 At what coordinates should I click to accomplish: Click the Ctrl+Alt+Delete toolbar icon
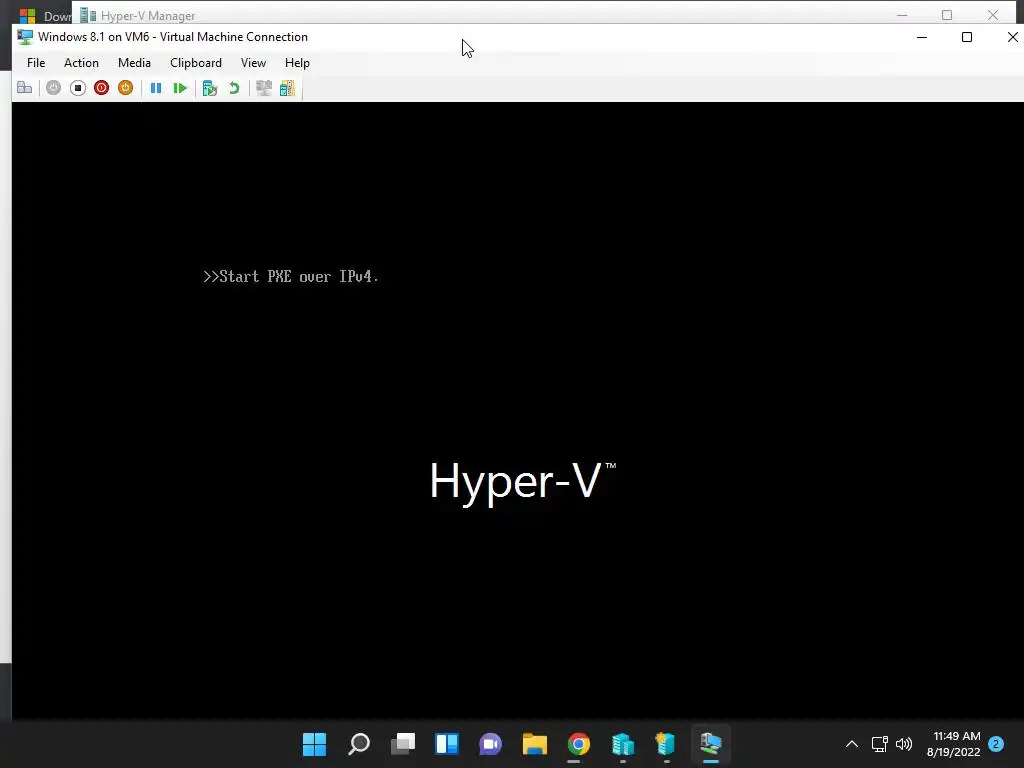[x=25, y=88]
